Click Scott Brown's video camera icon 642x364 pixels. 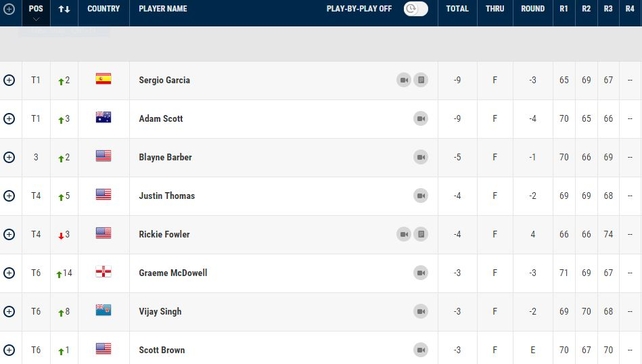click(421, 350)
